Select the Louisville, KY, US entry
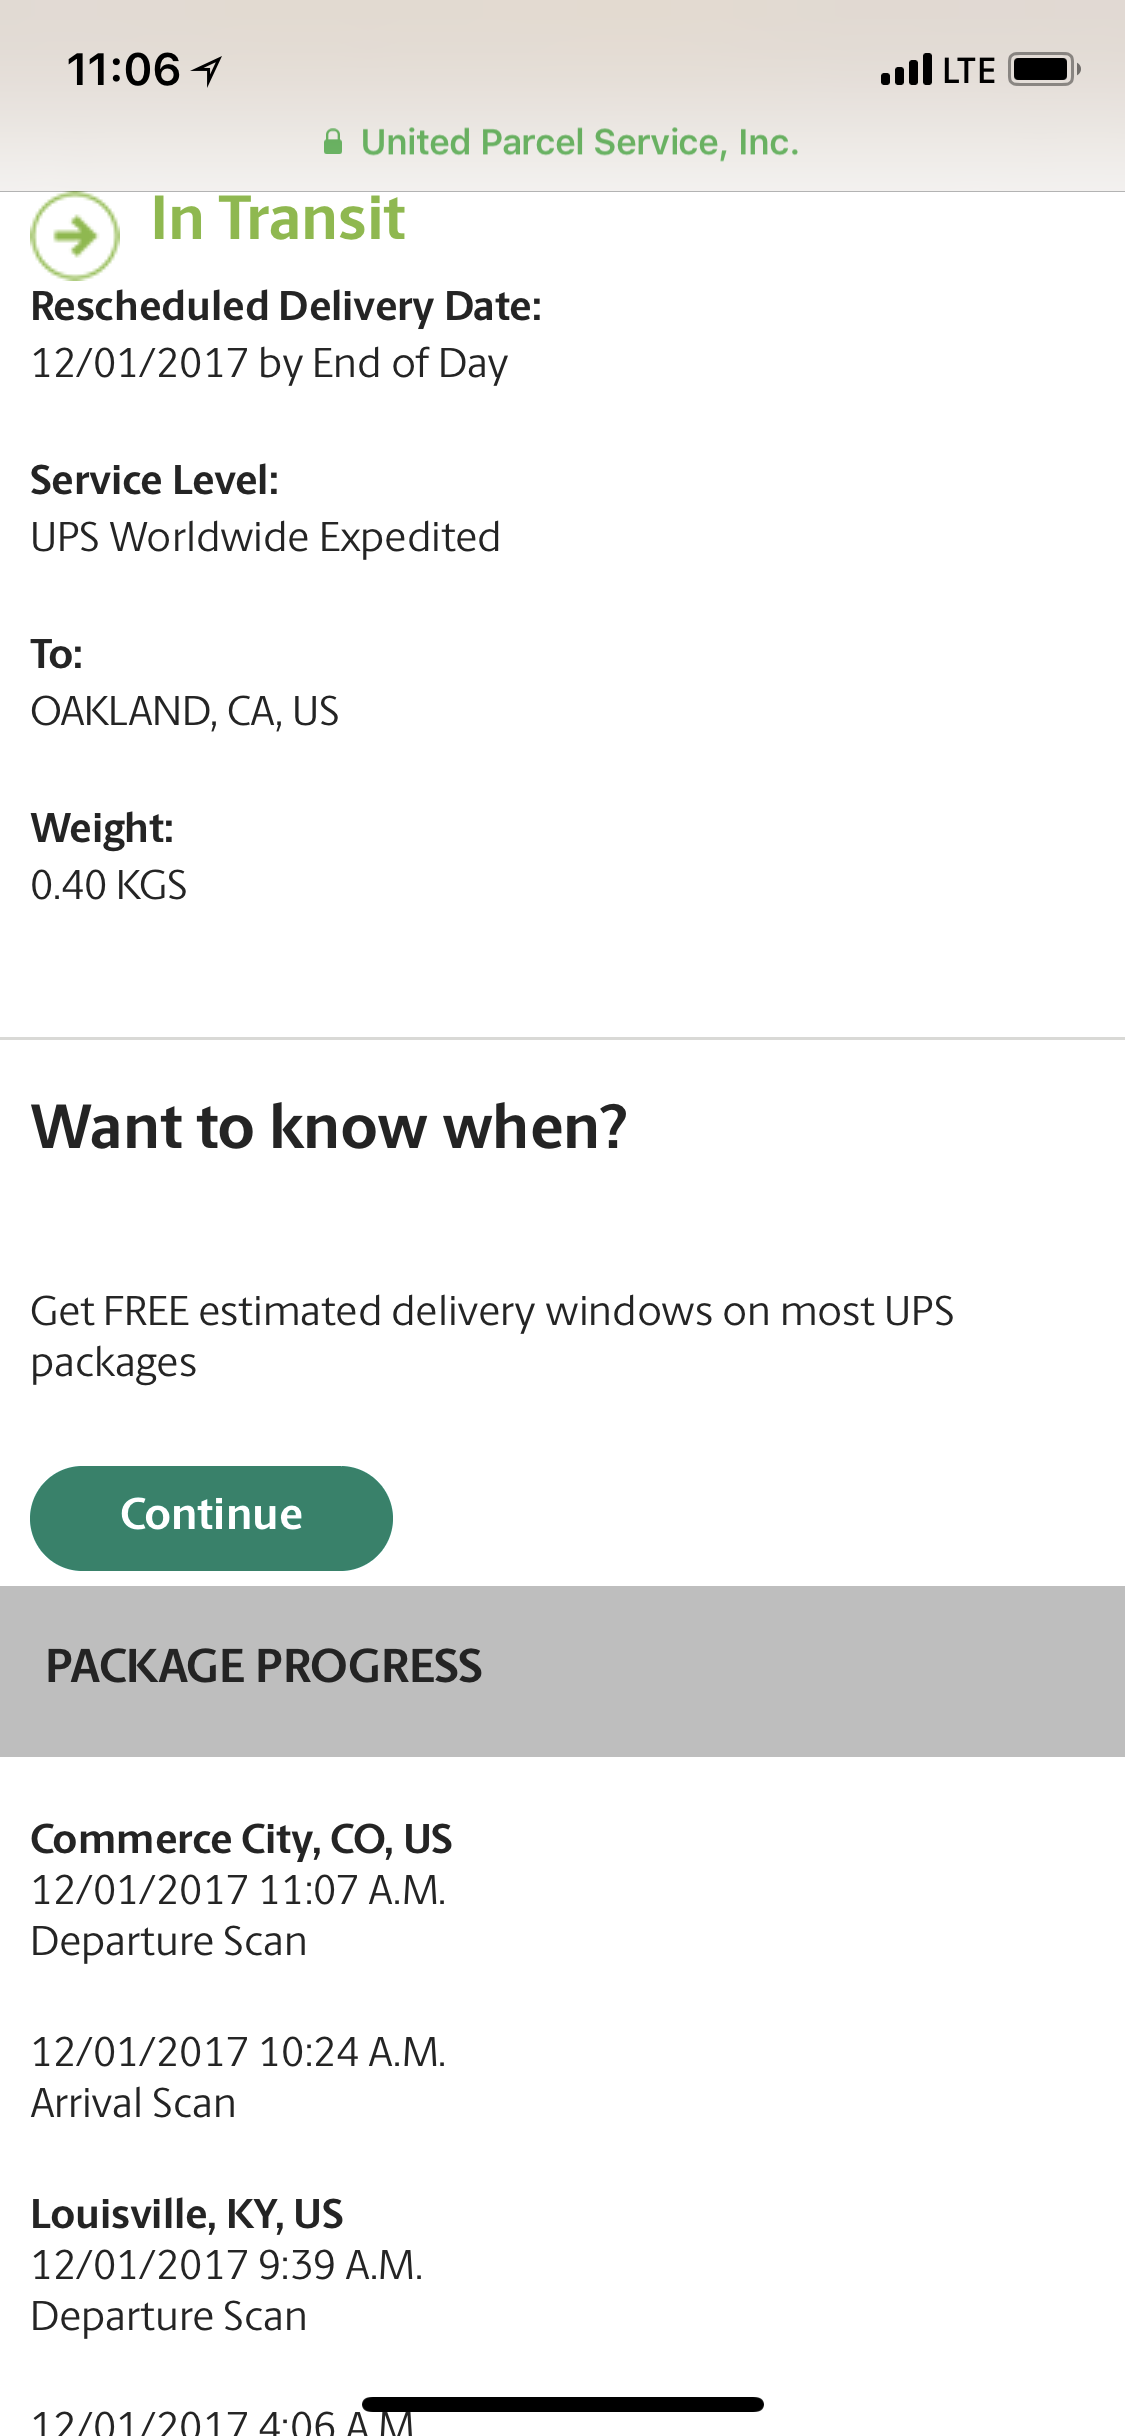Viewport: 1125px width, 2436px height. (187, 2213)
